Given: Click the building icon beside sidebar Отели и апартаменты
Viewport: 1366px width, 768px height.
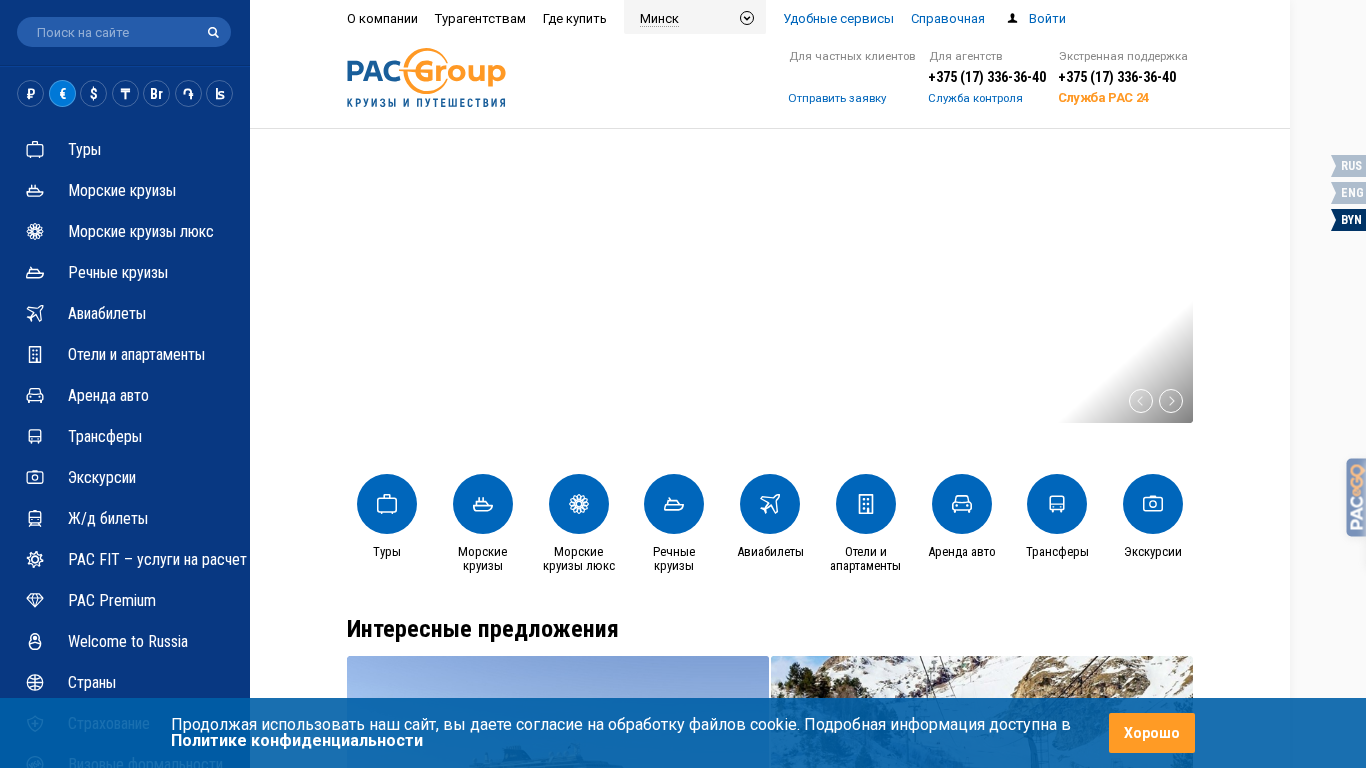Looking at the screenshot, I should click(x=35, y=354).
